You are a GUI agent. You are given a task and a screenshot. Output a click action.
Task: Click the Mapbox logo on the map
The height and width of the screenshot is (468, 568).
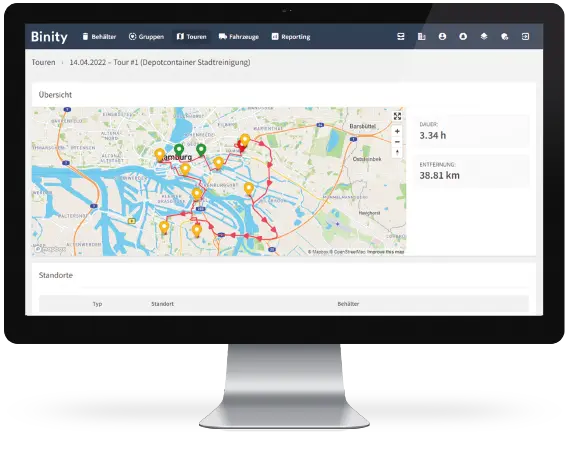pyautogui.click(x=50, y=249)
